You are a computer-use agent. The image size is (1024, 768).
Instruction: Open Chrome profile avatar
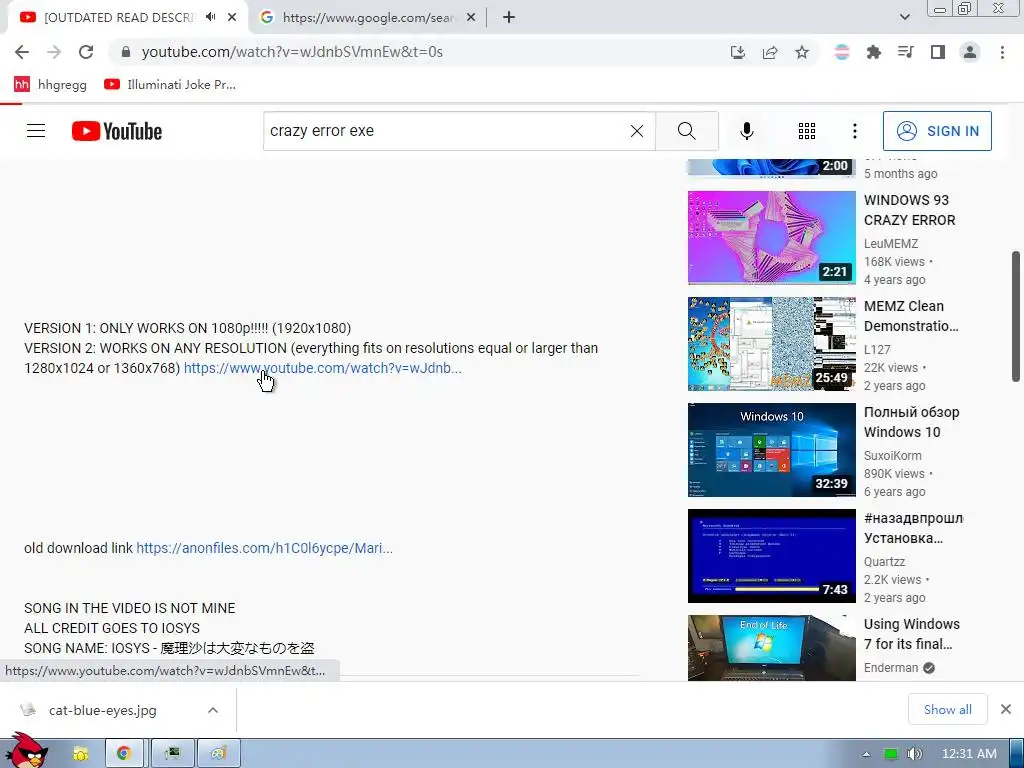970,52
